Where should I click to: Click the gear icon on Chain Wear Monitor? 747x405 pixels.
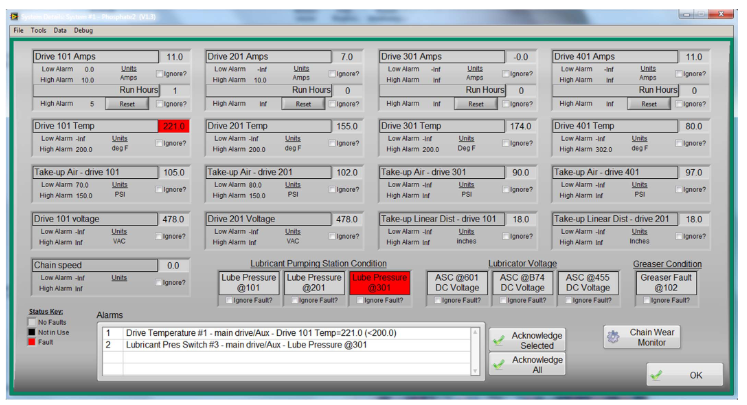pyautogui.click(x=613, y=337)
